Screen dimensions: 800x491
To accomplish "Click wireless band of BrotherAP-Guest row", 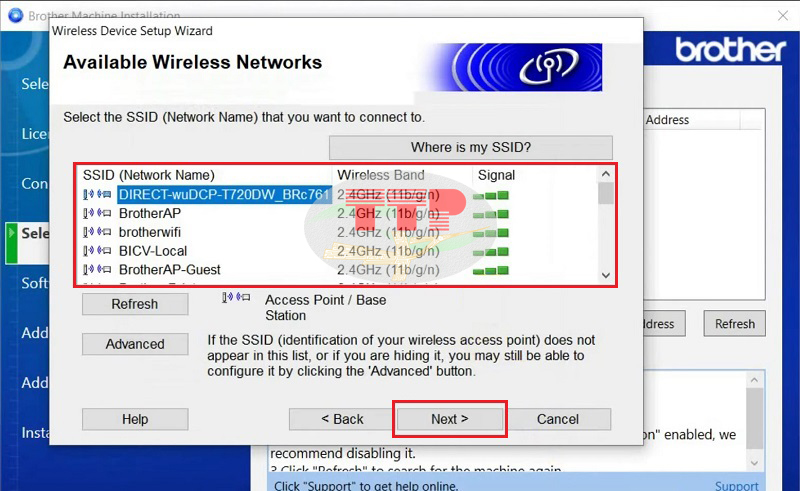I will tap(388, 269).
